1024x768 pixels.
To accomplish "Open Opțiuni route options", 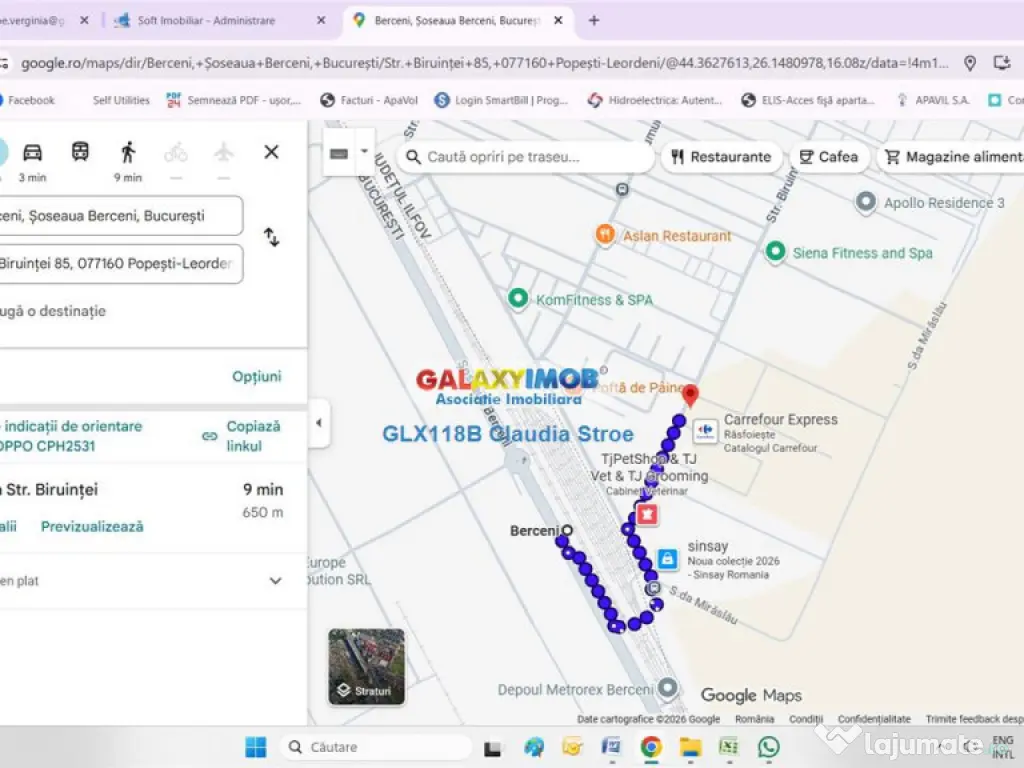I will tap(257, 377).
